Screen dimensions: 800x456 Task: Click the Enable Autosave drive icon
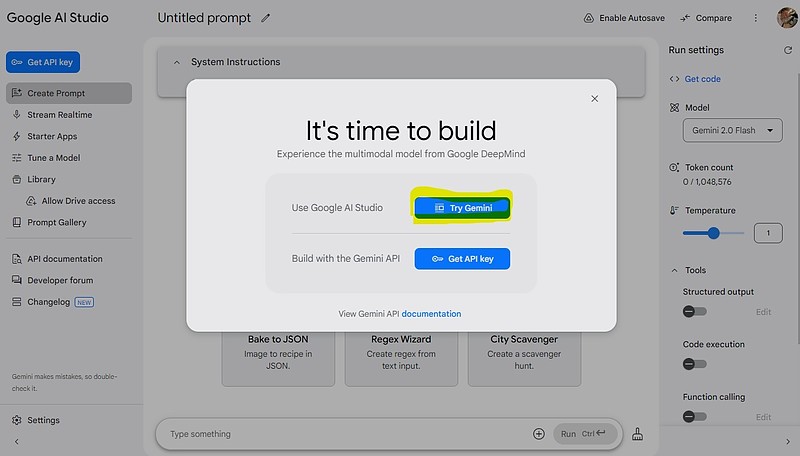(589, 18)
